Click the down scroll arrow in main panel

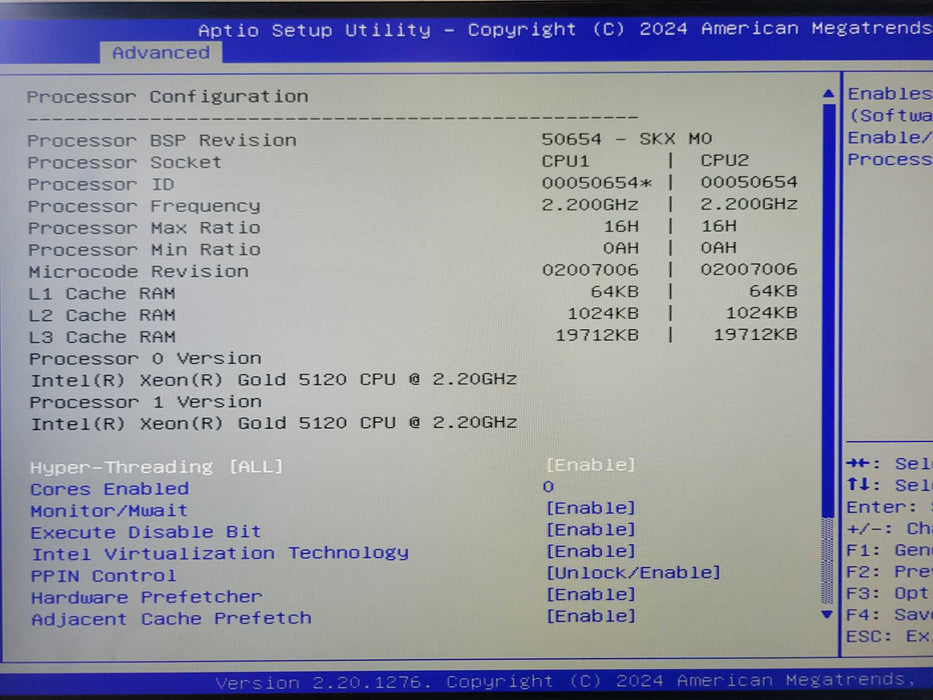coord(825,614)
